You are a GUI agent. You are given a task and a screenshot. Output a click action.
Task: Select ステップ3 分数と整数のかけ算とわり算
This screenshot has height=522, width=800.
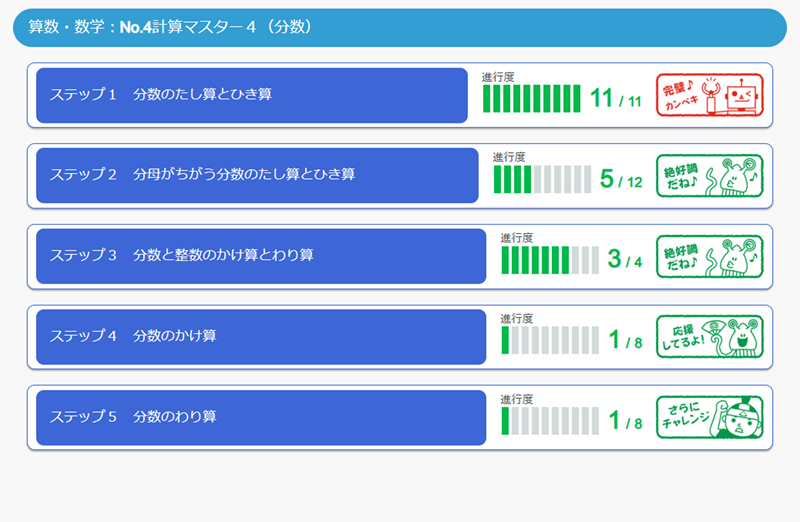tap(261, 256)
